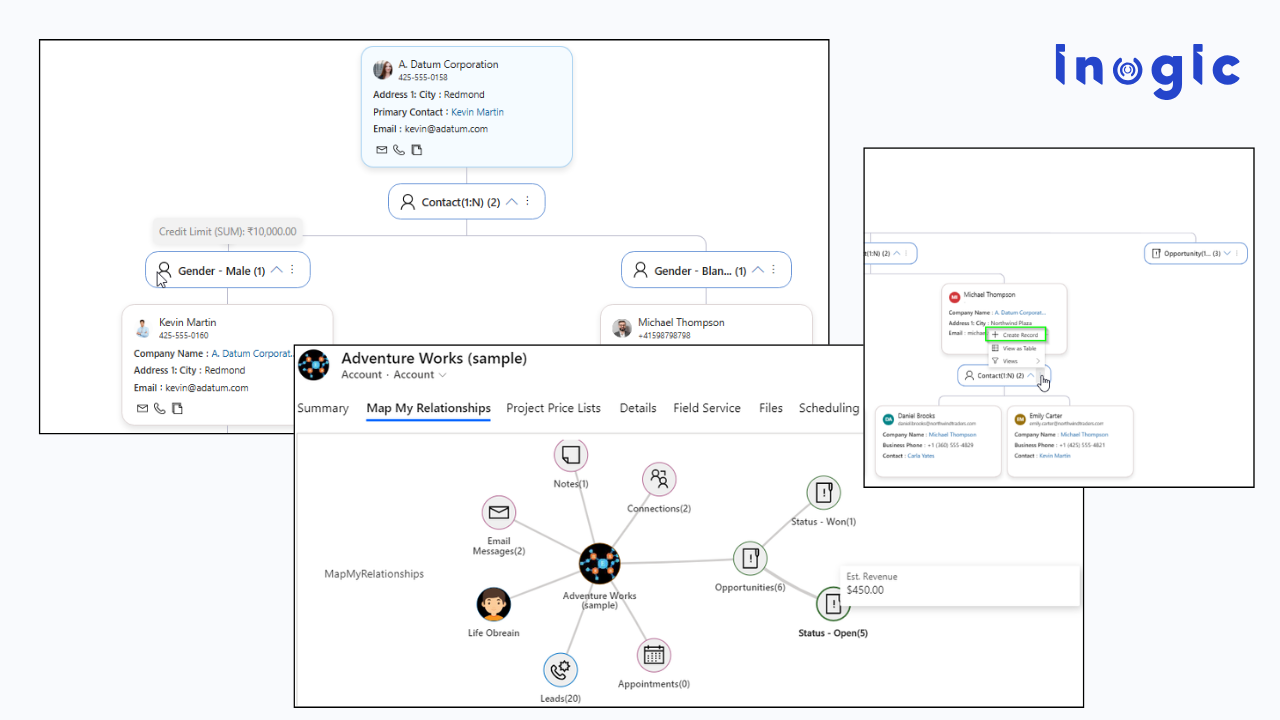
Task: Select the phone icon on Kevin Martin's card
Action: [x=160, y=408]
